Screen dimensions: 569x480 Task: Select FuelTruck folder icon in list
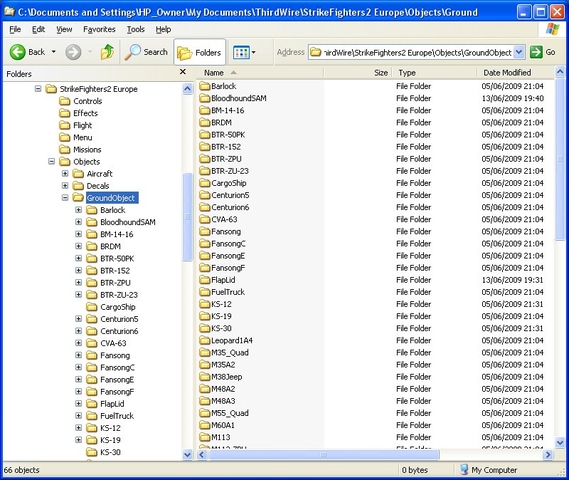205,292
